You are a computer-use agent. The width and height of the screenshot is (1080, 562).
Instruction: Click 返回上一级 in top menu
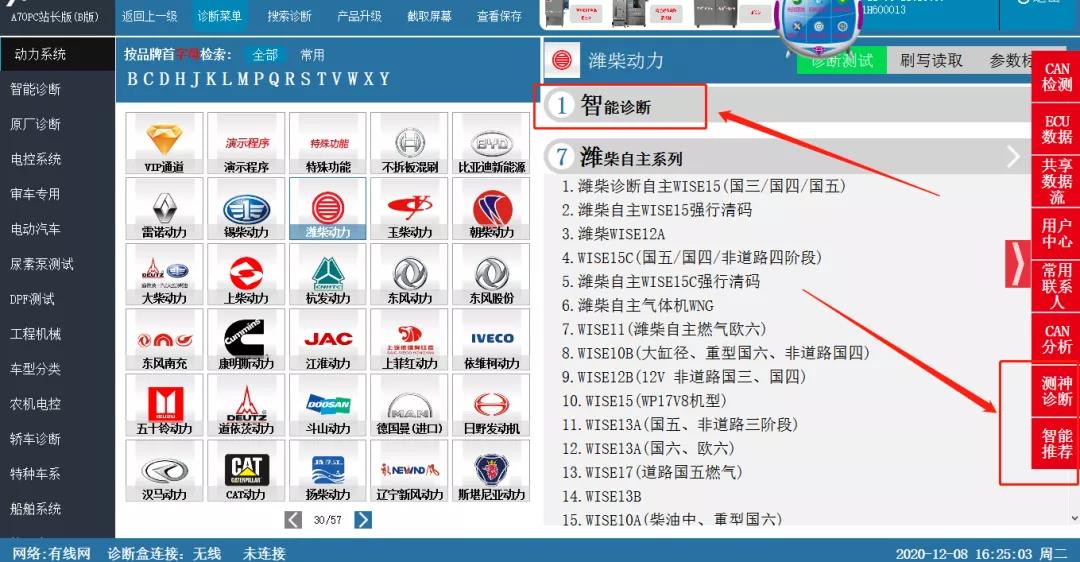(149, 16)
